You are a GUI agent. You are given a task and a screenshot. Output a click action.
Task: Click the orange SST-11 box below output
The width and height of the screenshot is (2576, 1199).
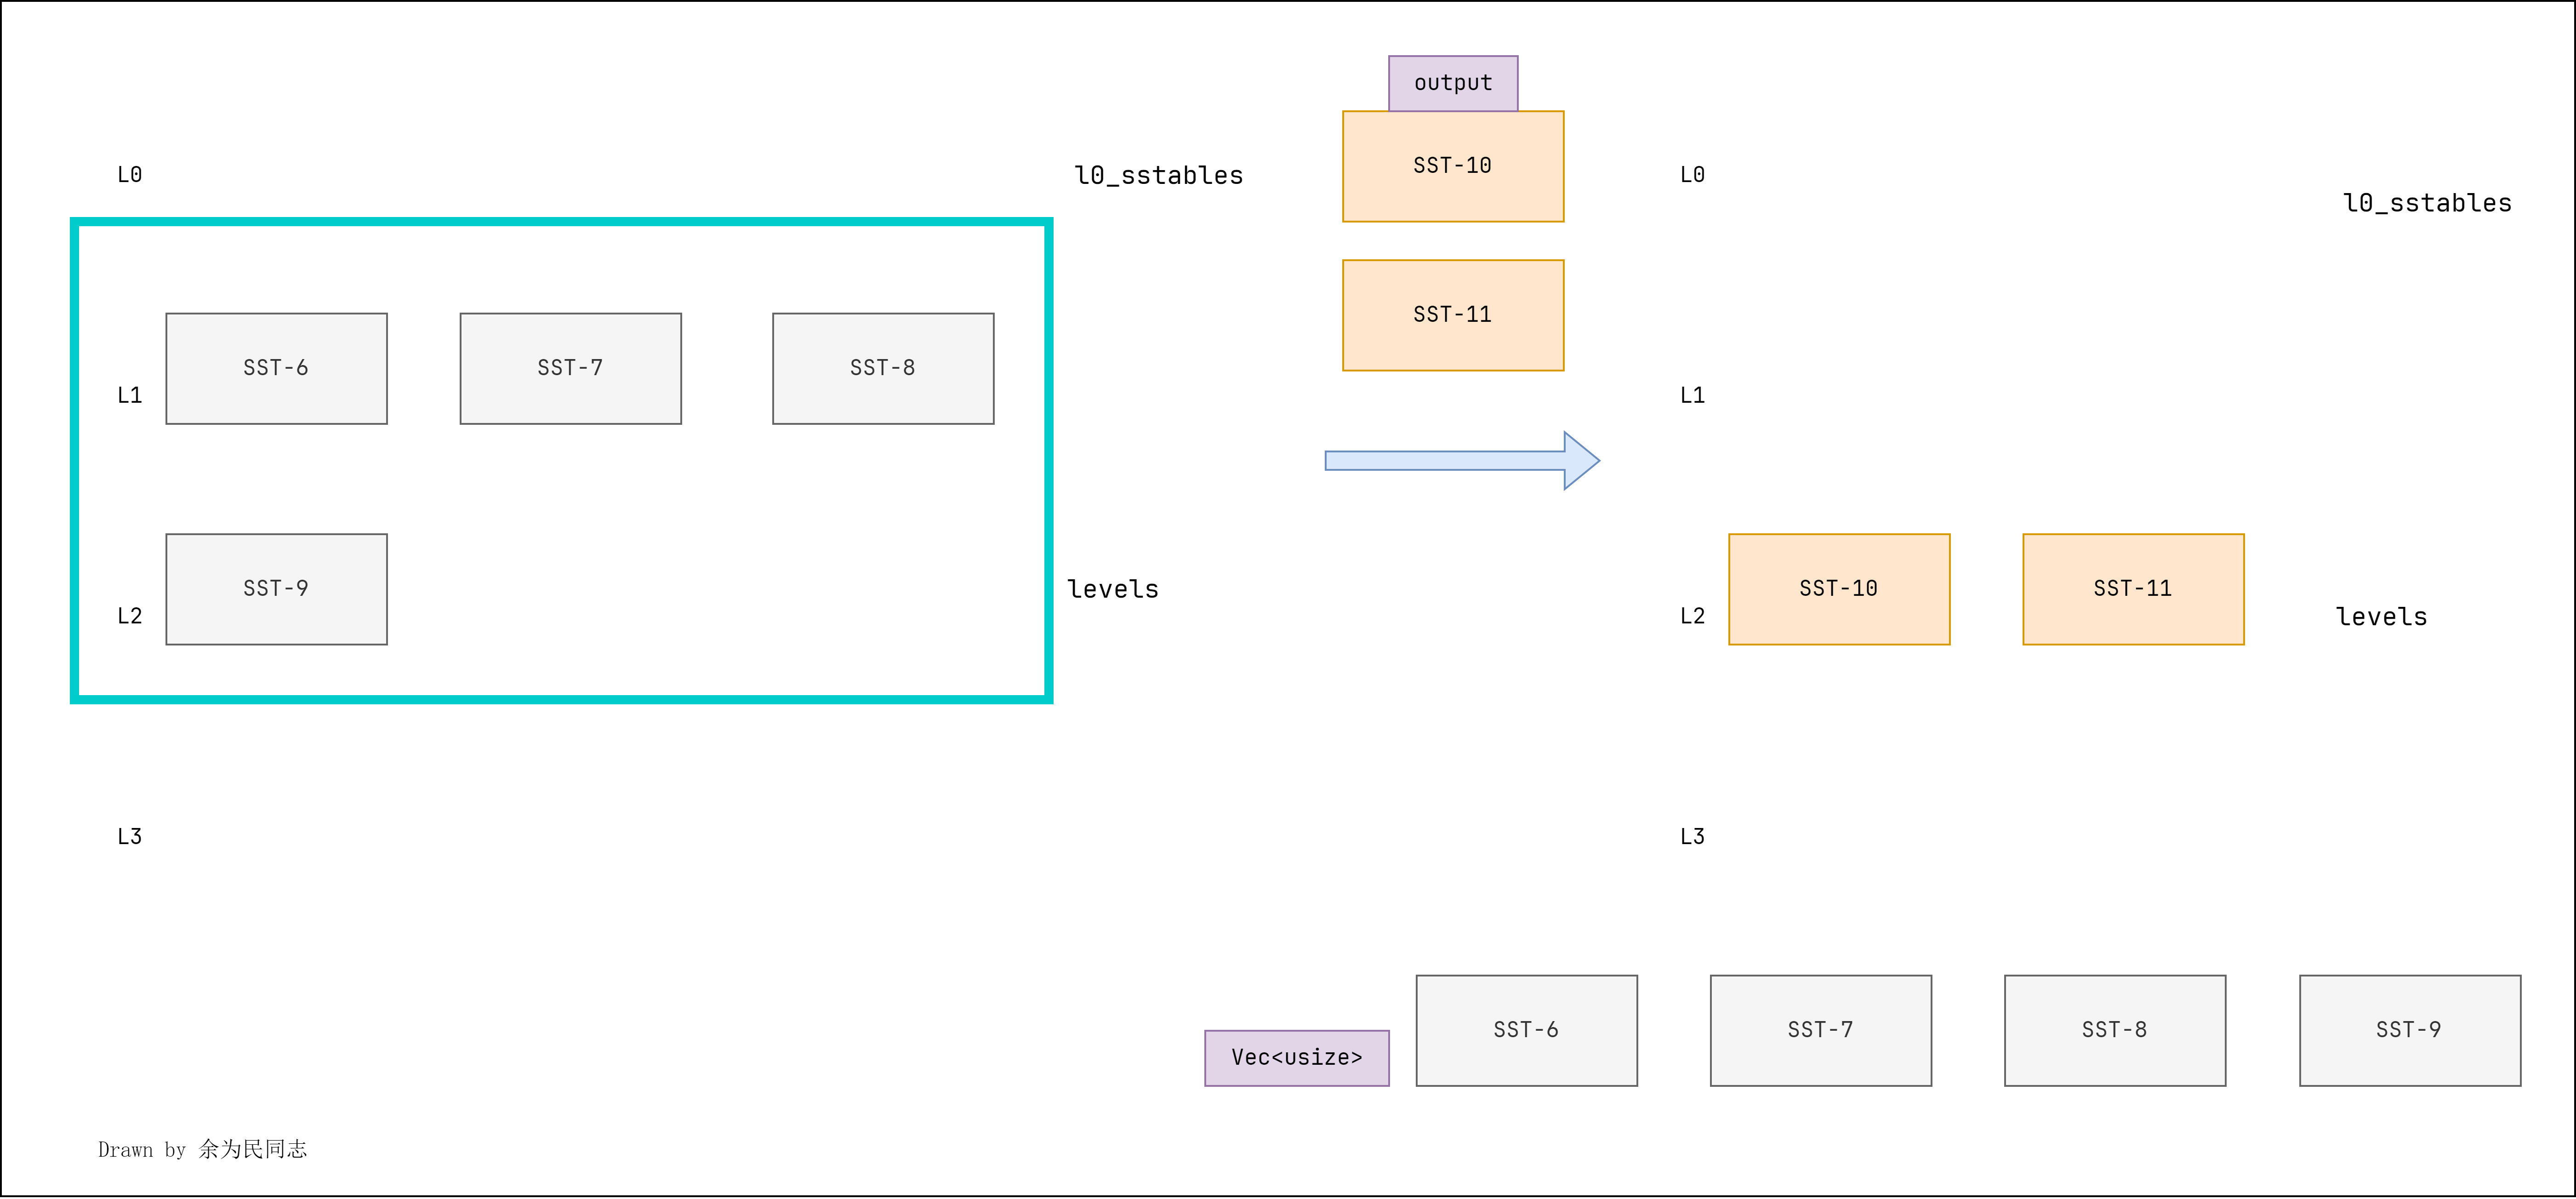1453,315
